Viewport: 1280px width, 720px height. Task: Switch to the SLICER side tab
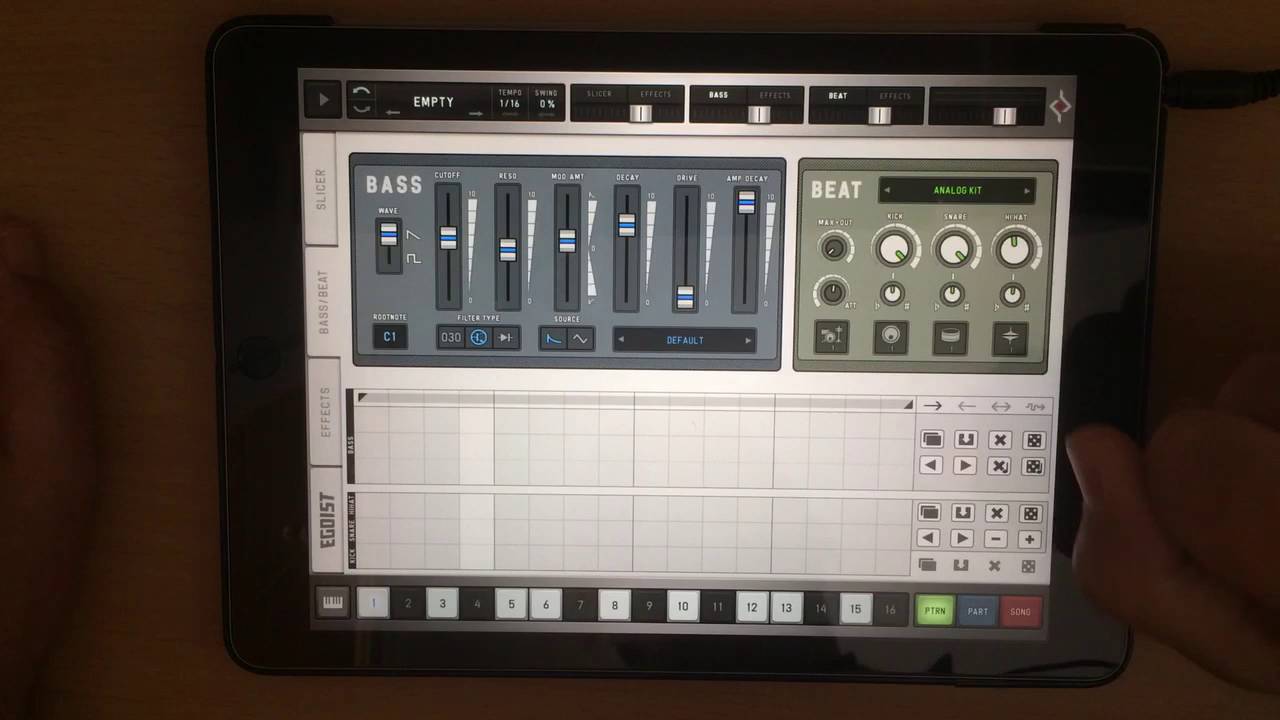(x=321, y=189)
